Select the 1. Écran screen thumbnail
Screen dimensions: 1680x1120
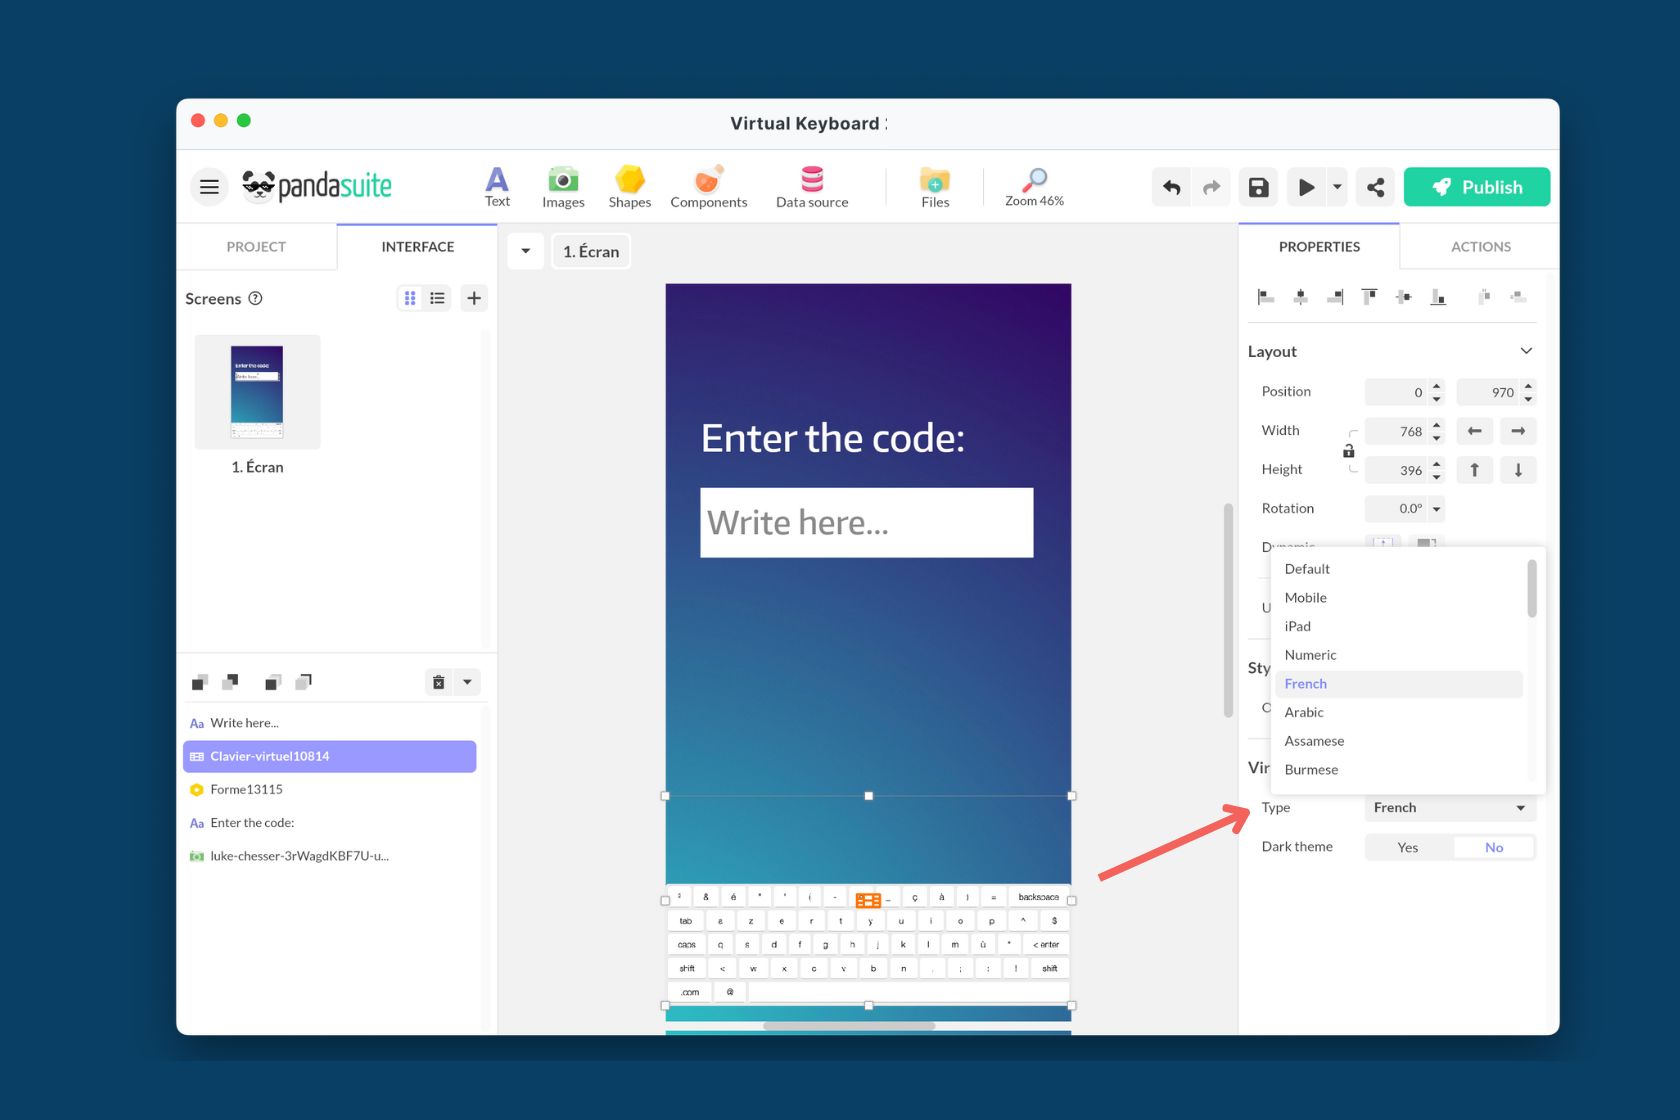pyautogui.click(x=257, y=392)
